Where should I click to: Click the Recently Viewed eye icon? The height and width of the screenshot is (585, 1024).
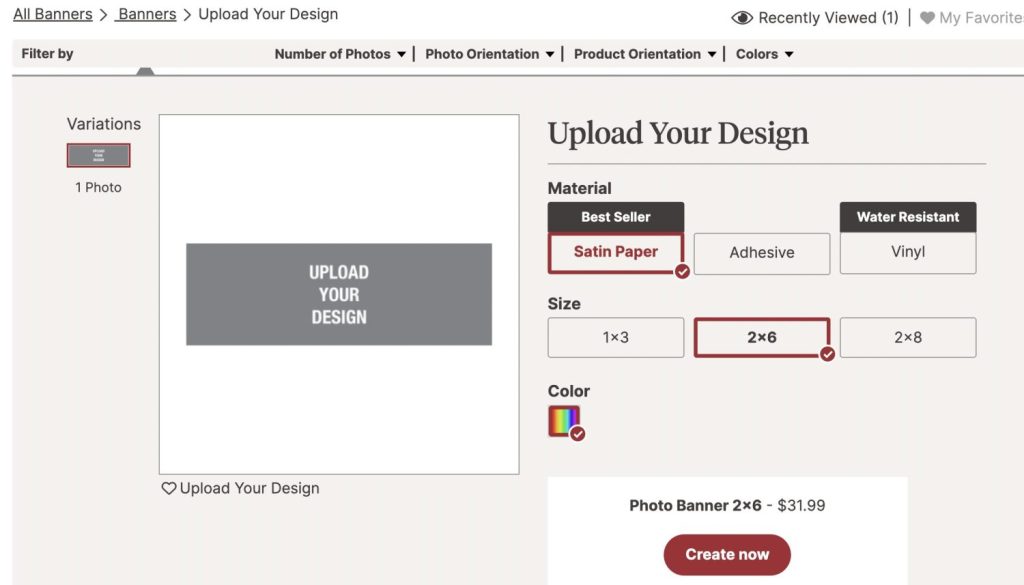pyautogui.click(x=742, y=18)
